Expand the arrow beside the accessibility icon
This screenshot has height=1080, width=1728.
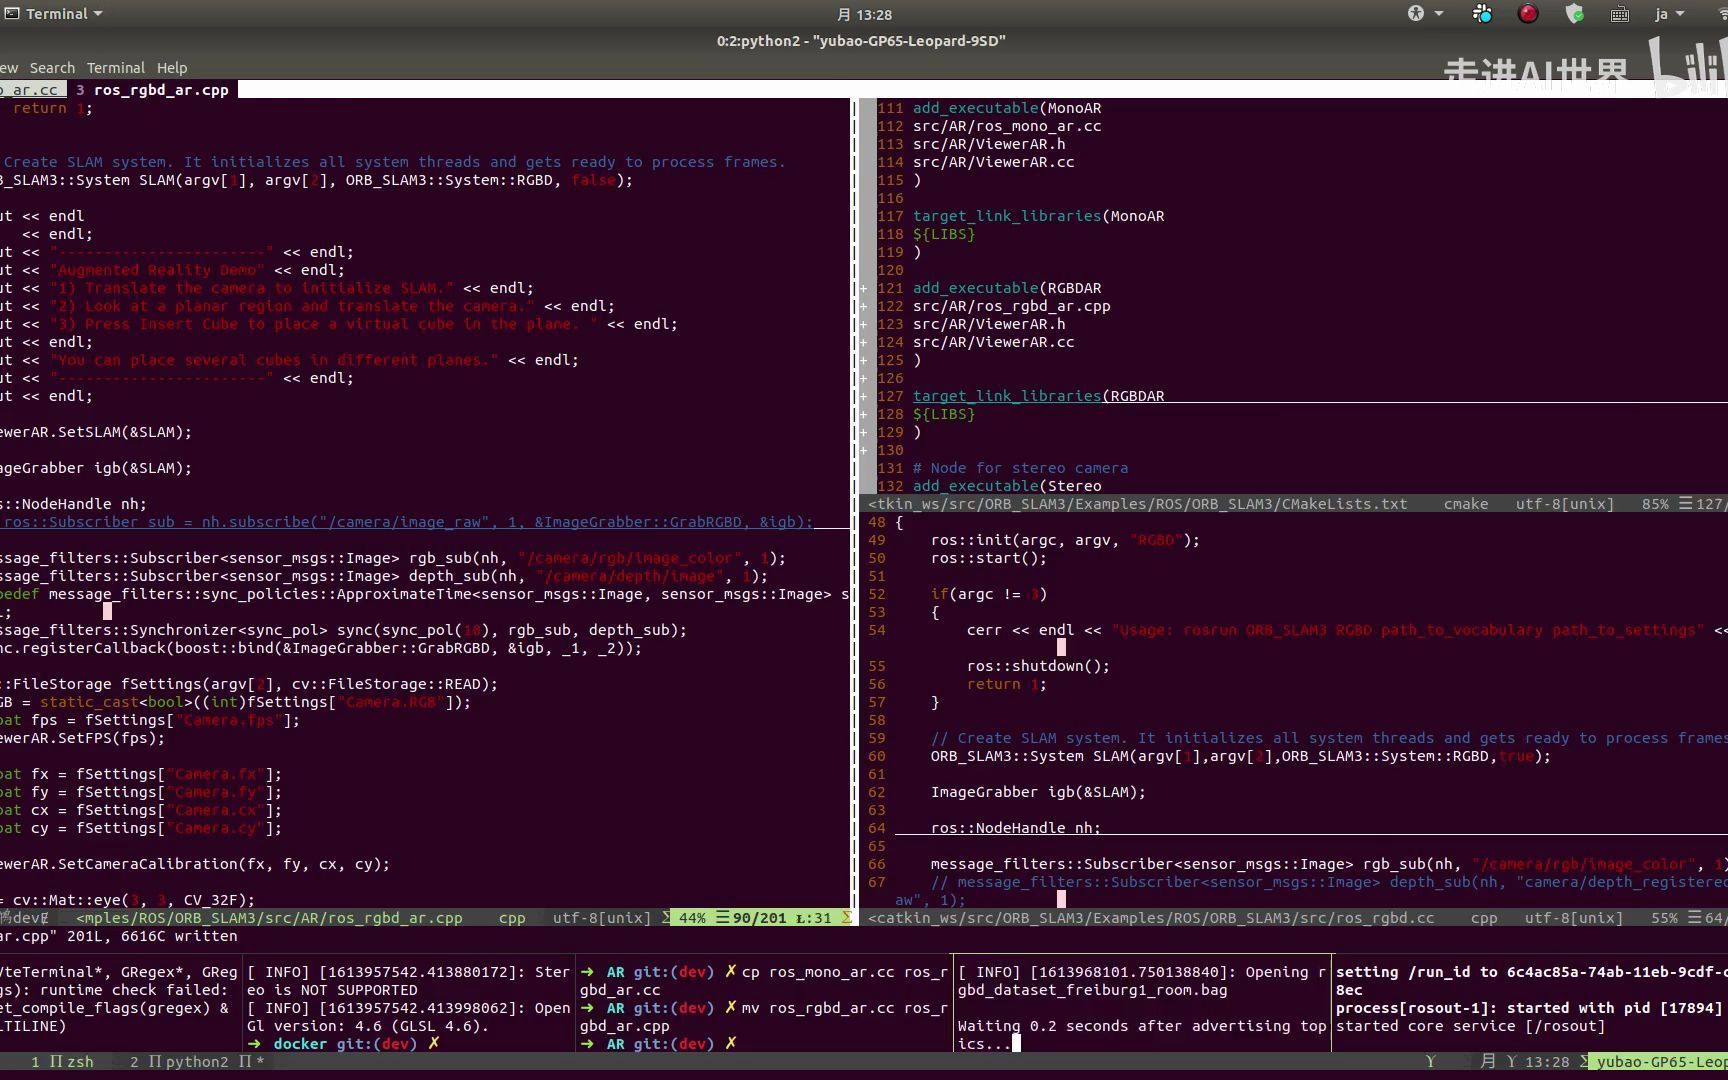click(x=1439, y=14)
